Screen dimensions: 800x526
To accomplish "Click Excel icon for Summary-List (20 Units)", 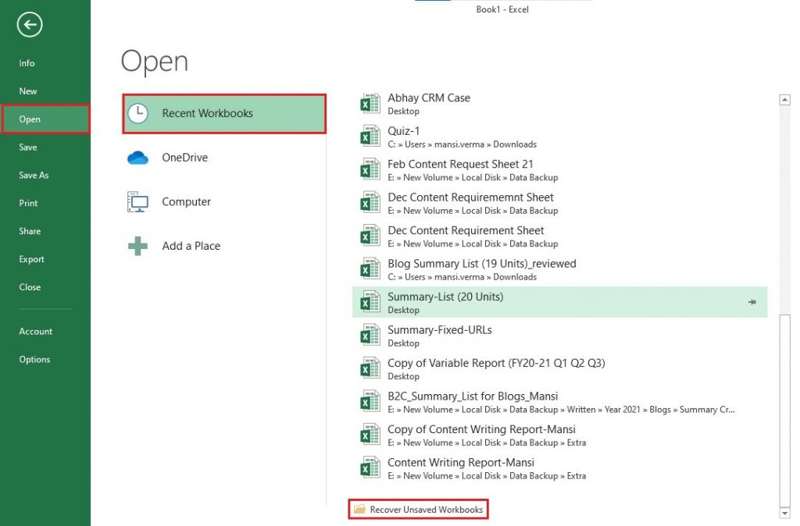I will click(370, 303).
